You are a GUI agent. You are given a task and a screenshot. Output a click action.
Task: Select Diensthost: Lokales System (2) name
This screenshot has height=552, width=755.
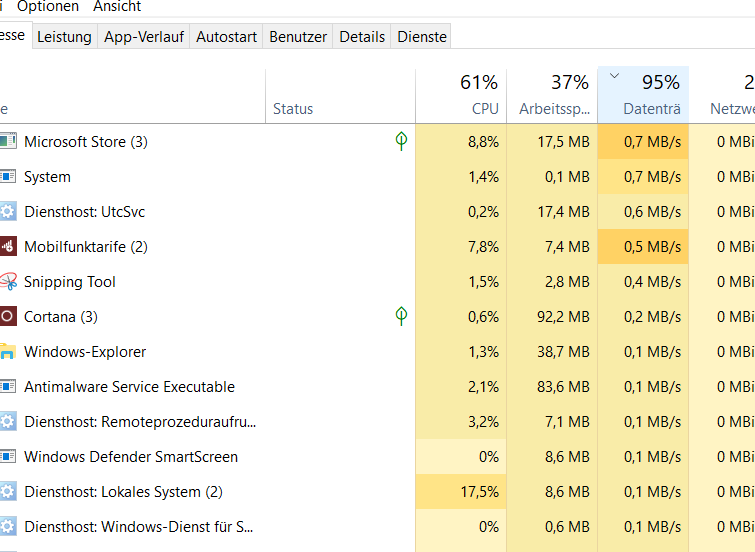point(123,492)
